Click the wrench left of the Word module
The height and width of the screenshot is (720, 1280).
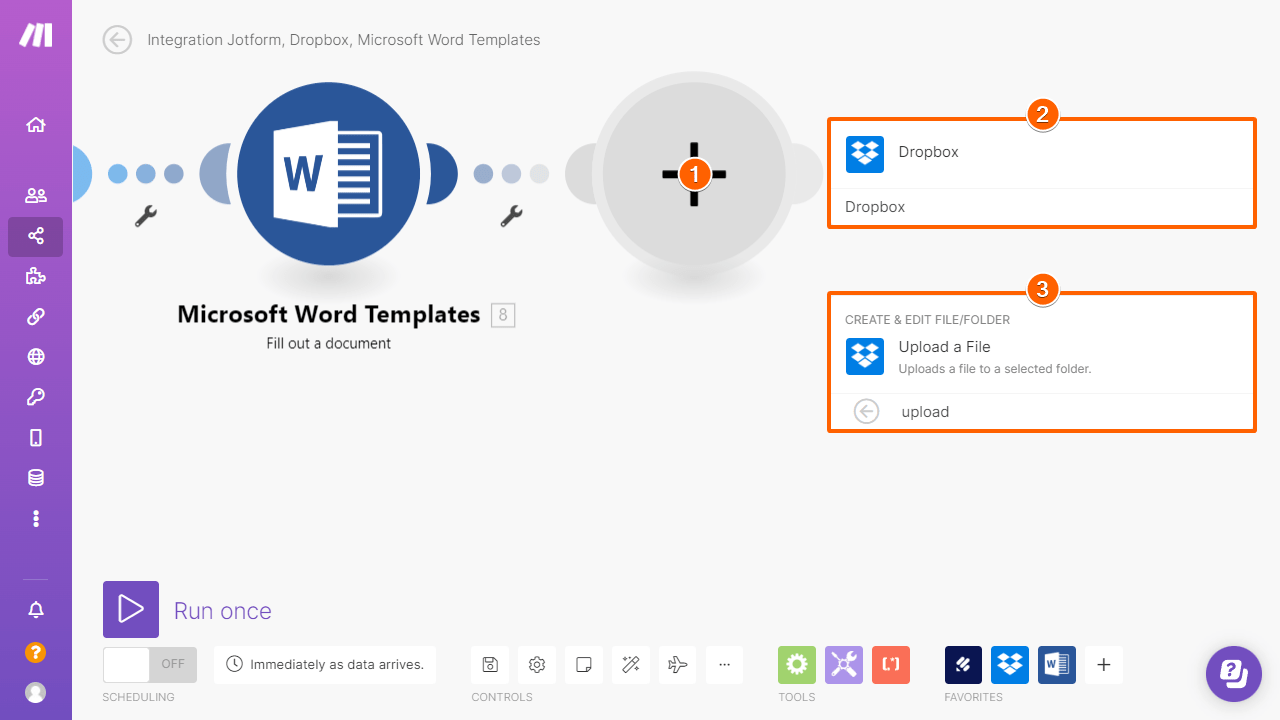146,216
